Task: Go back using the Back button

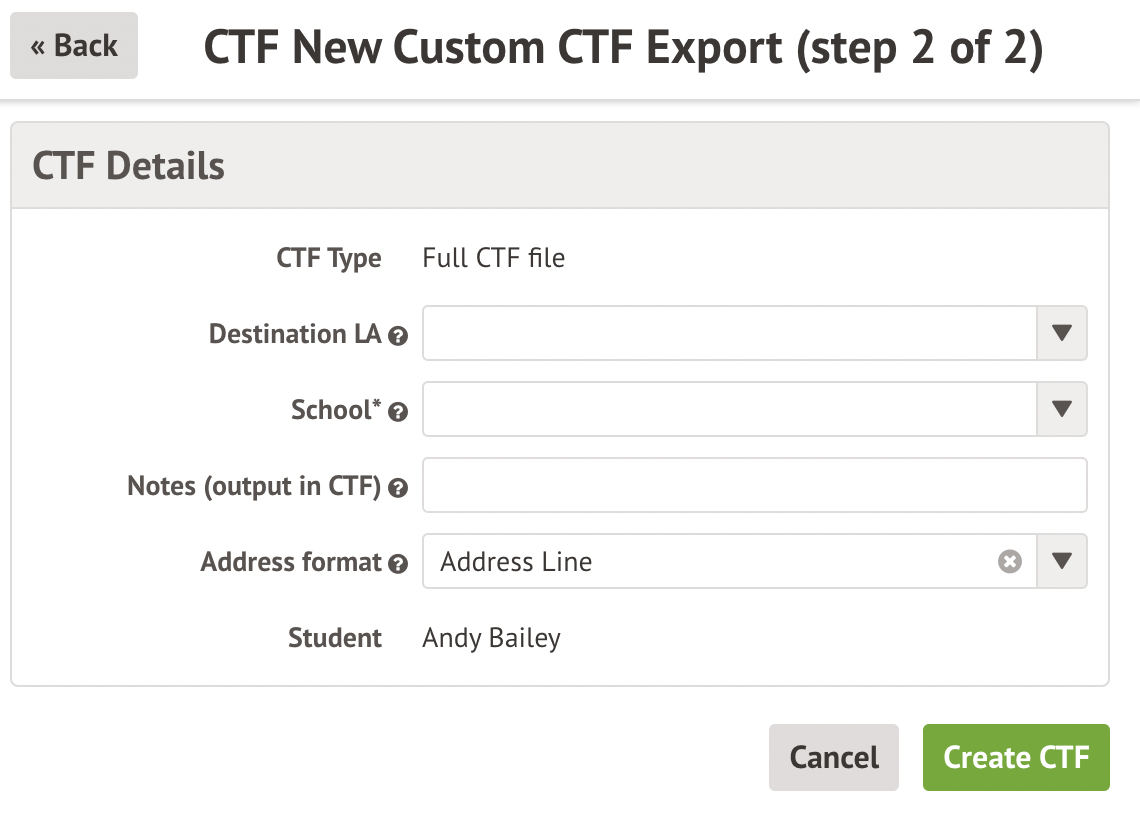Action: coord(74,46)
